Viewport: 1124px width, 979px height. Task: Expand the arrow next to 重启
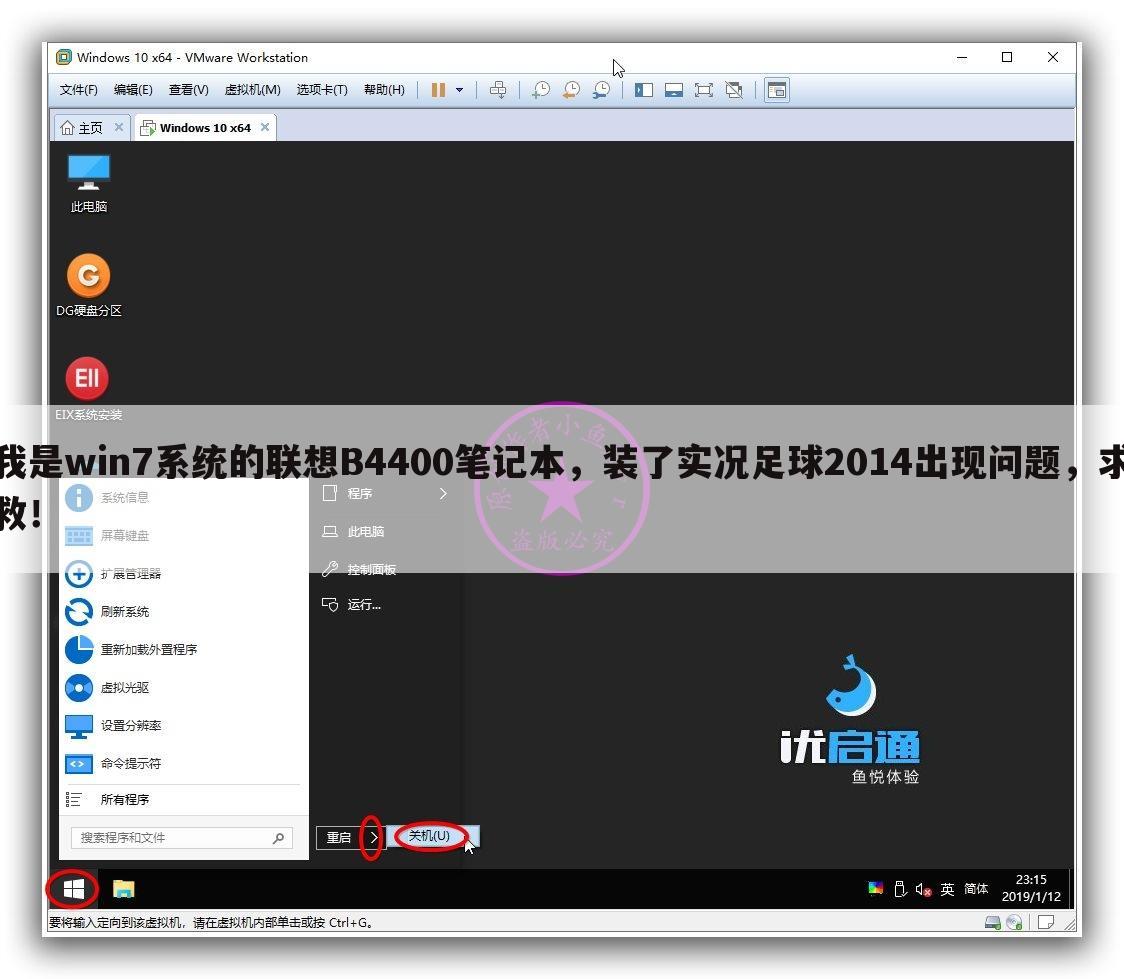click(373, 837)
